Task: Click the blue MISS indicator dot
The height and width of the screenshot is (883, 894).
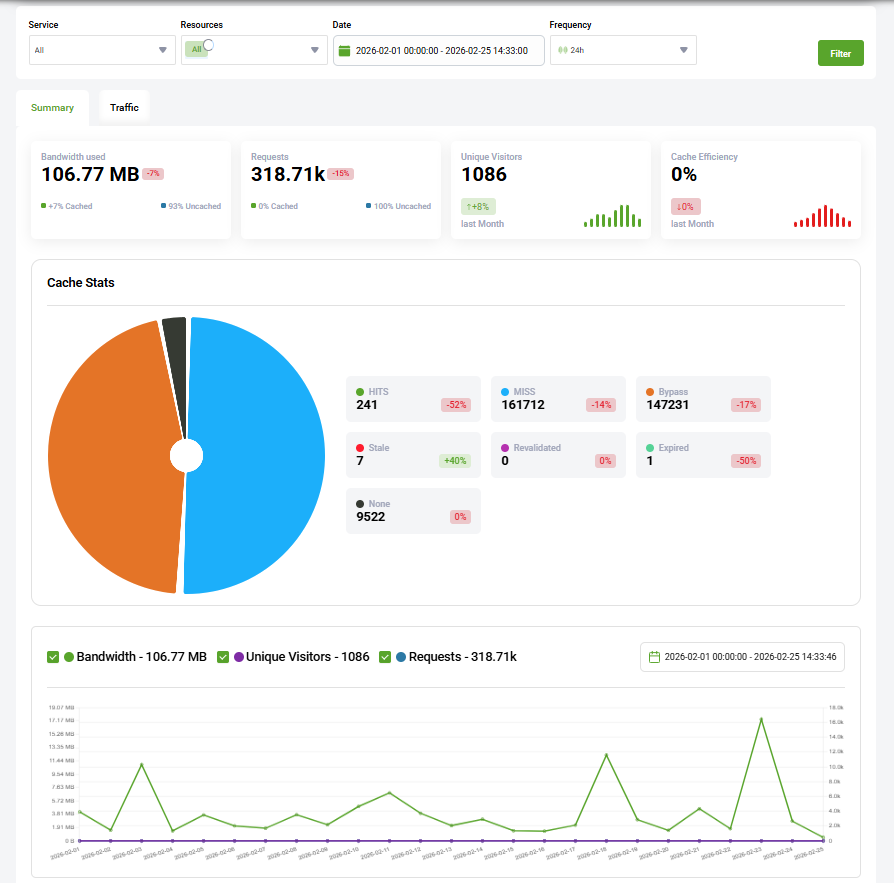Action: [x=505, y=392]
